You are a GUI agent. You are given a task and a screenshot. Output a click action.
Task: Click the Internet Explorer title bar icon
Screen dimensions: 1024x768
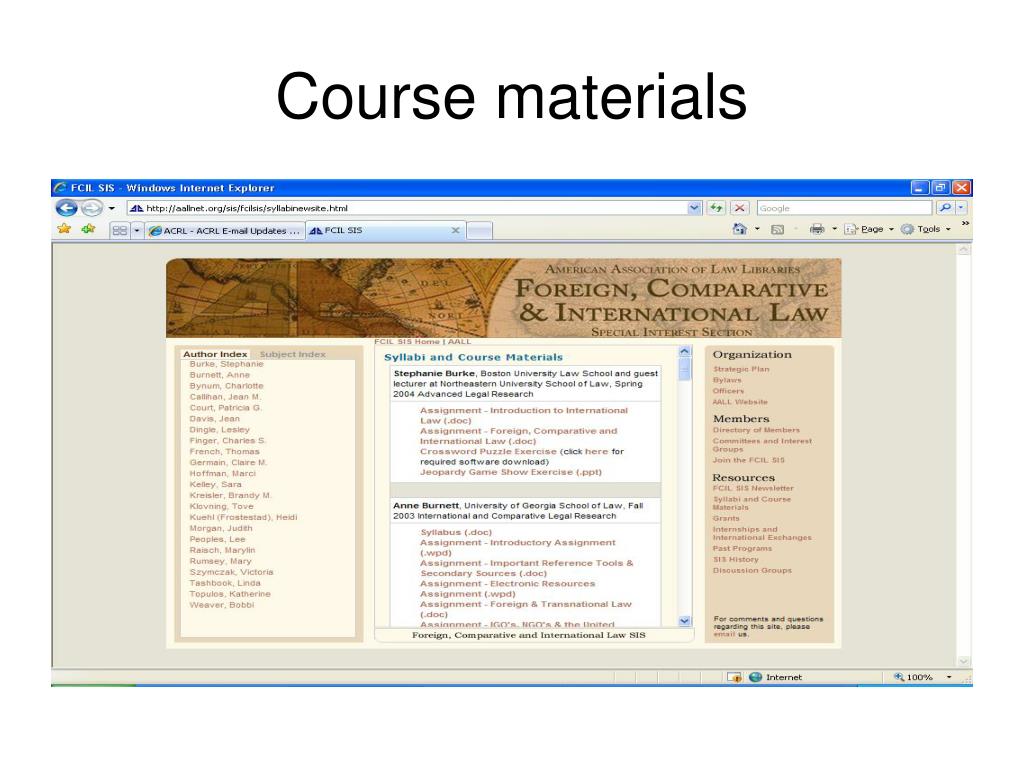(x=61, y=187)
